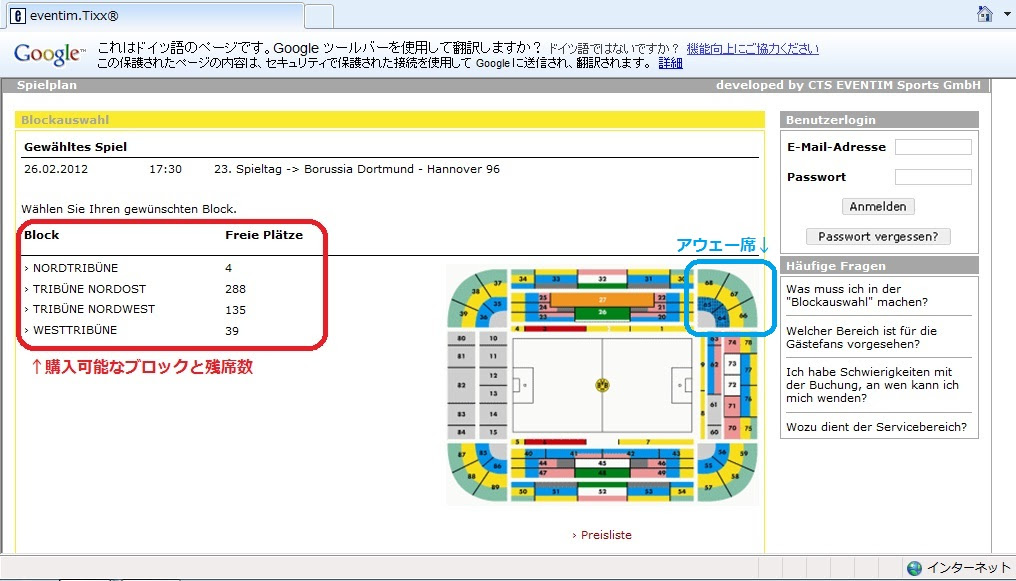Image resolution: width=1016 pixels, height=581 pixels.
Task: Focus the Passwort input field
Action: coord(933,177)
